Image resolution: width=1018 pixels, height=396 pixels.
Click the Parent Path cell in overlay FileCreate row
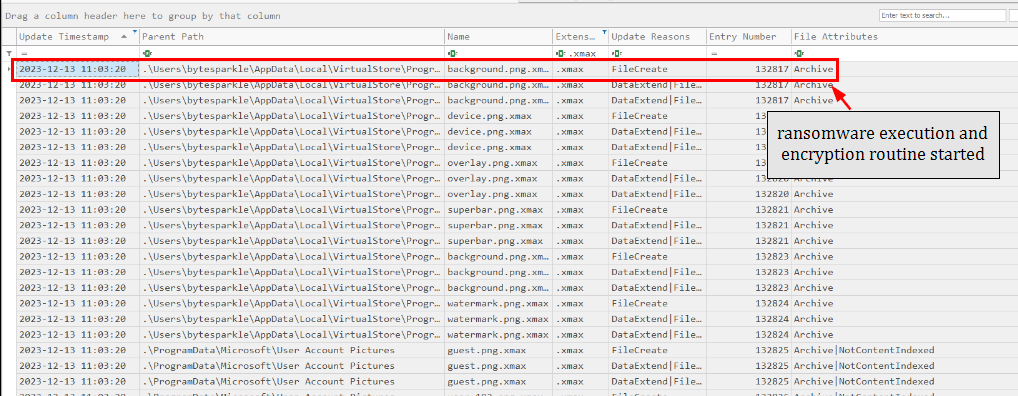point(292,163)
